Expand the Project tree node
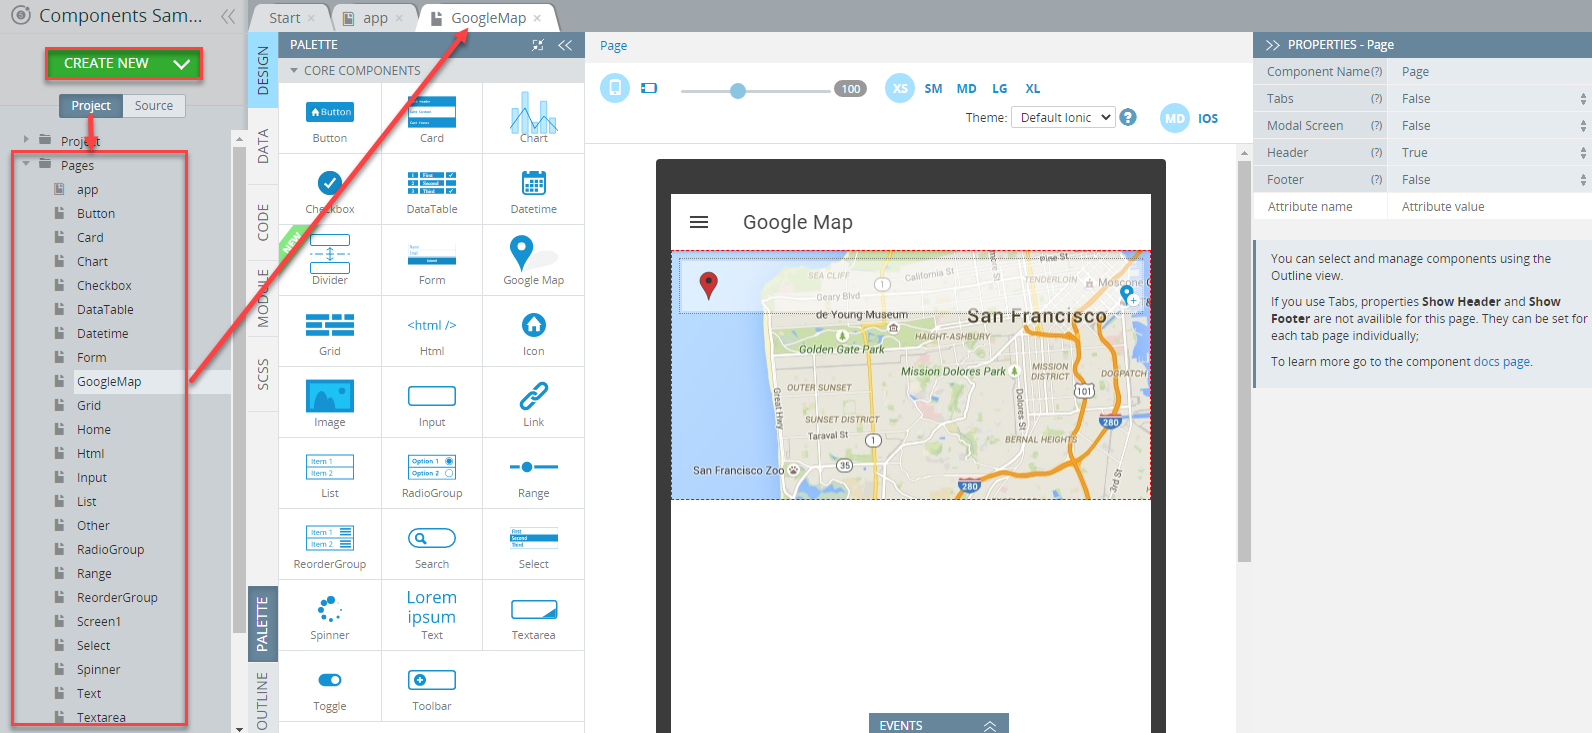The height and width of the screenshot is (733, 1592). click(x=26, y=140)
